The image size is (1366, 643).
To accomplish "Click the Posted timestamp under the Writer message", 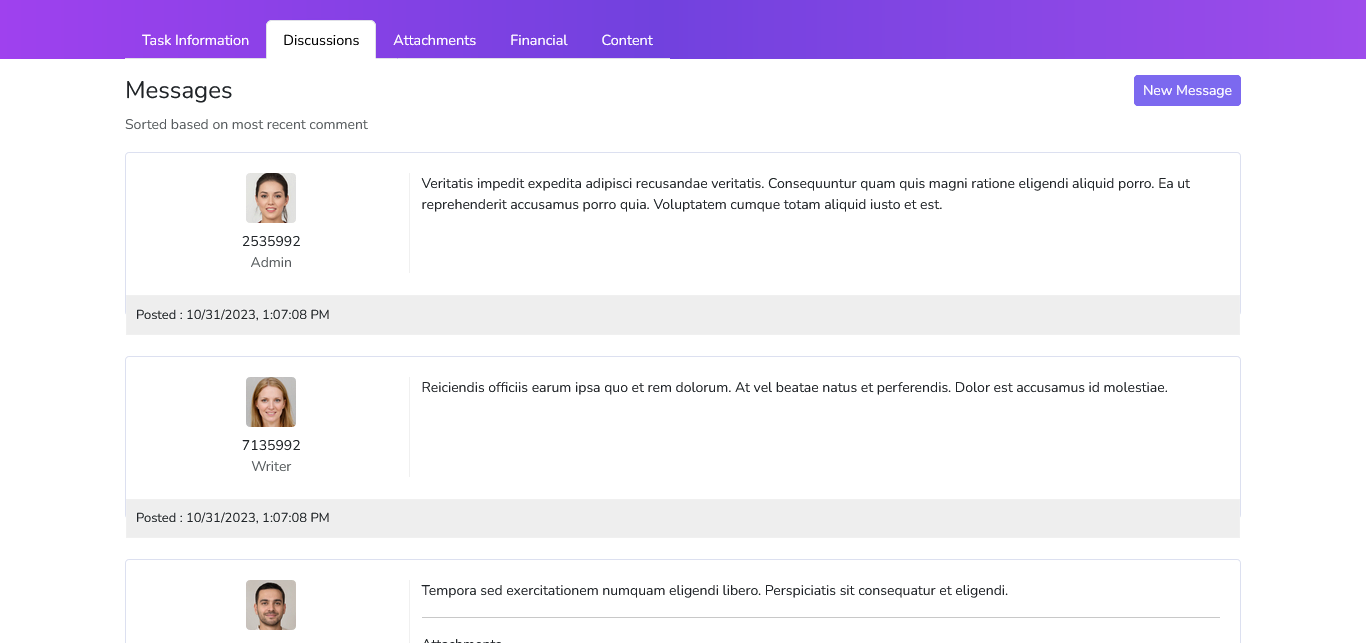I will [233, 518].
